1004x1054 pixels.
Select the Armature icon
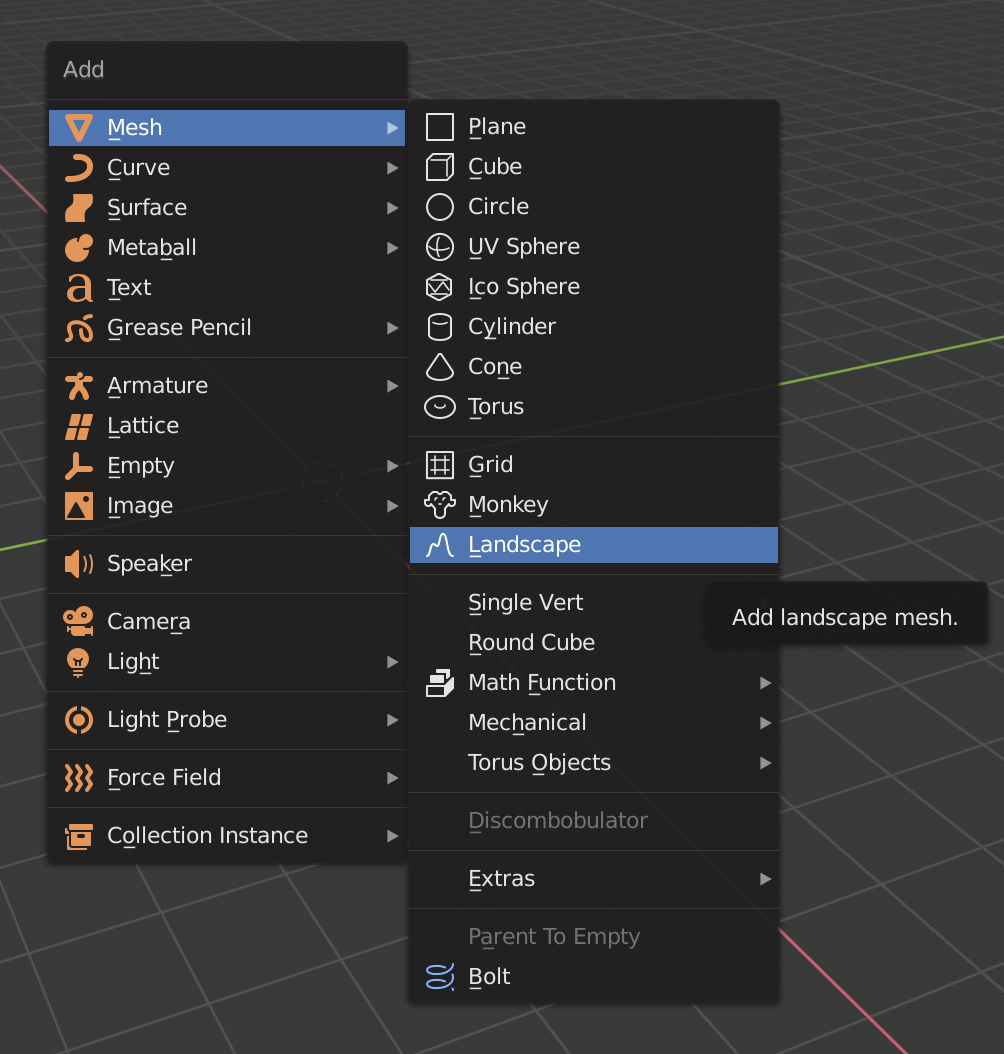(x=78, y=385)
